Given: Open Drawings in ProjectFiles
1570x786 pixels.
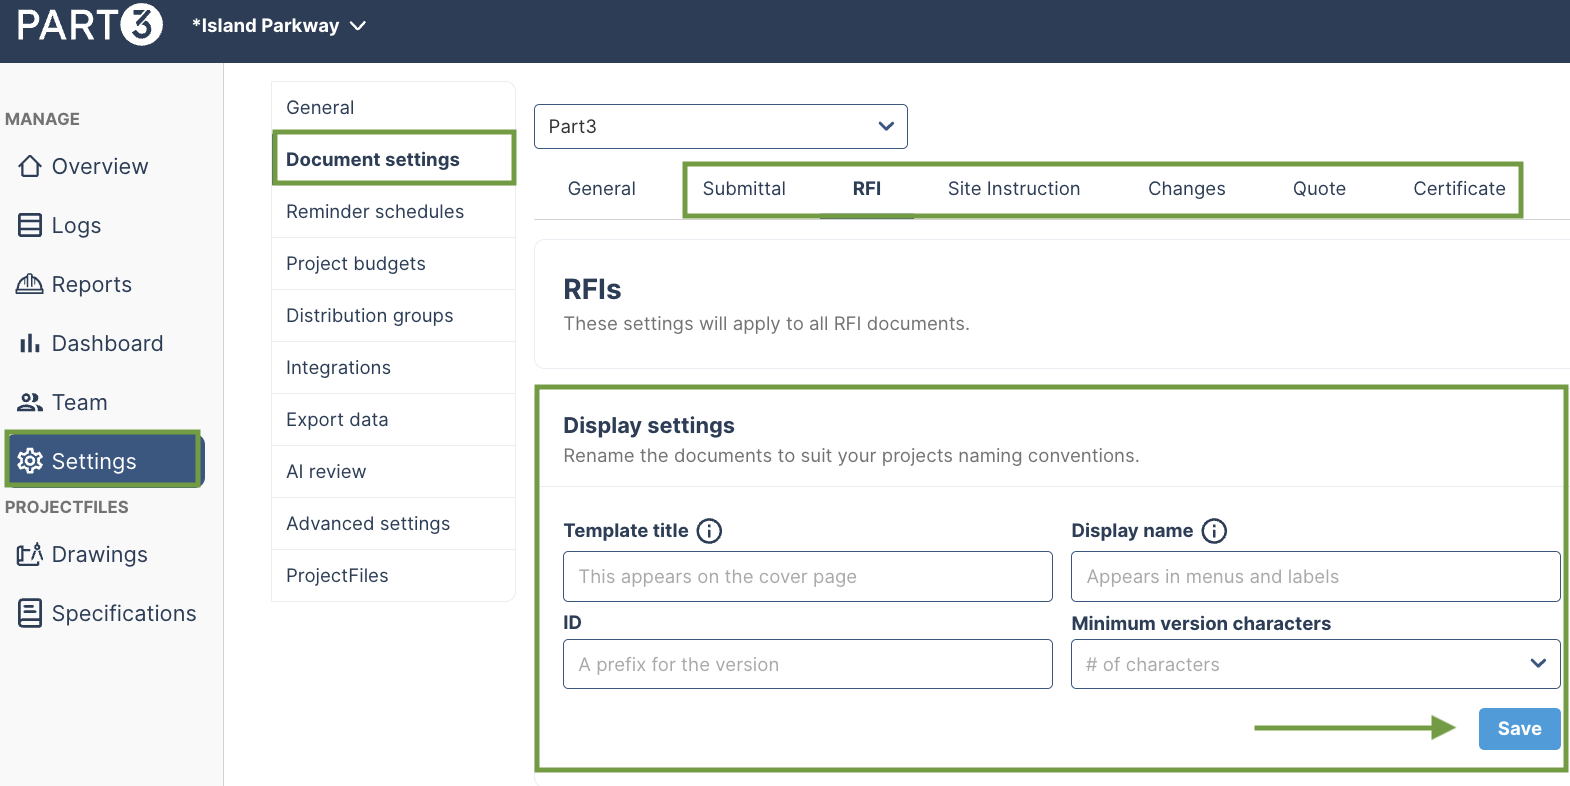Looking at the screenshot, I should tap(100, 554).
